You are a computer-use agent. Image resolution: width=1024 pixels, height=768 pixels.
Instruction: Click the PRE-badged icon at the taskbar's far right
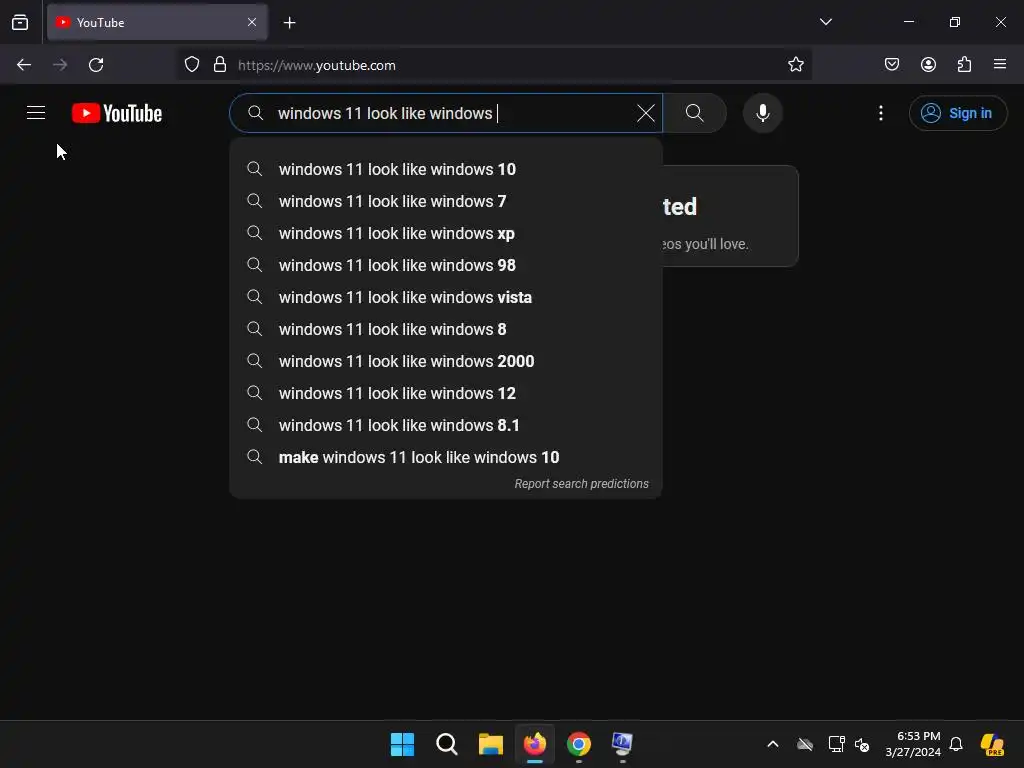tap(992, 744)
